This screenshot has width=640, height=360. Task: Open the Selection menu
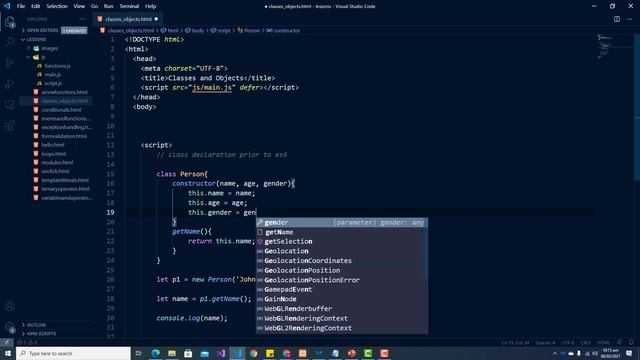pos(57,6)
